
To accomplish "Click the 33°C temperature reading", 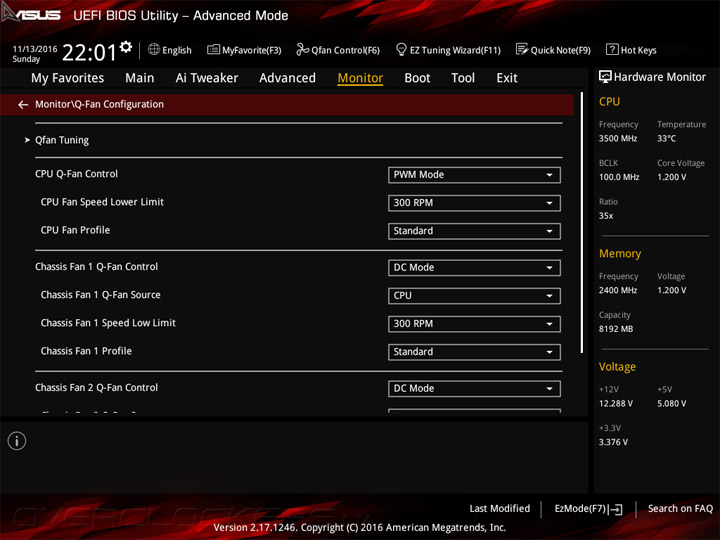I will (666, 138).
